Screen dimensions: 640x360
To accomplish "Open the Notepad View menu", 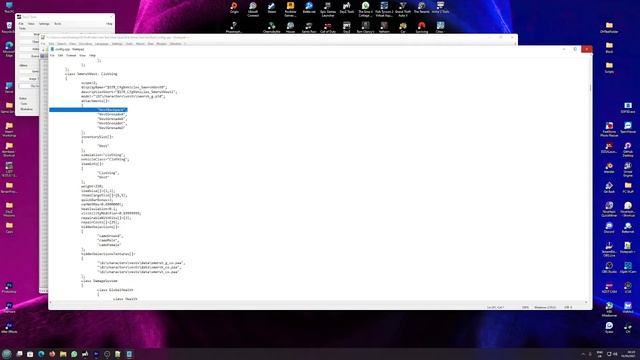I will click(x=82, y=56).
